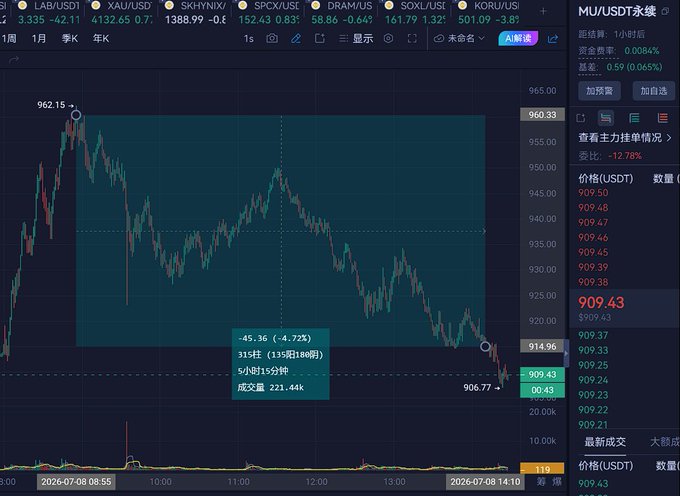Open the 大额成交 tab
680x496 pixels.
point(664,442)
